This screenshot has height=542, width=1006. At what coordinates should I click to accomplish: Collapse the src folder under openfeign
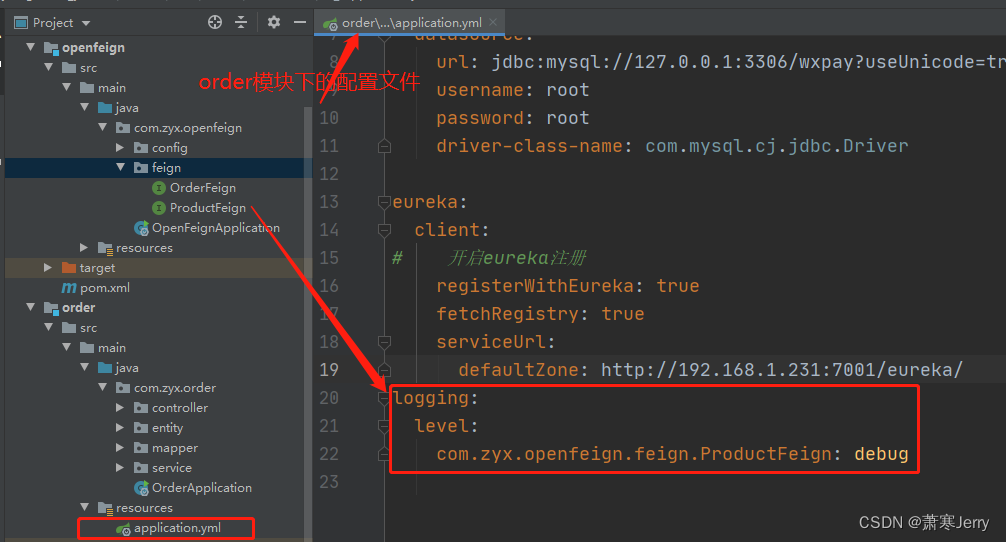pos(48,67)
